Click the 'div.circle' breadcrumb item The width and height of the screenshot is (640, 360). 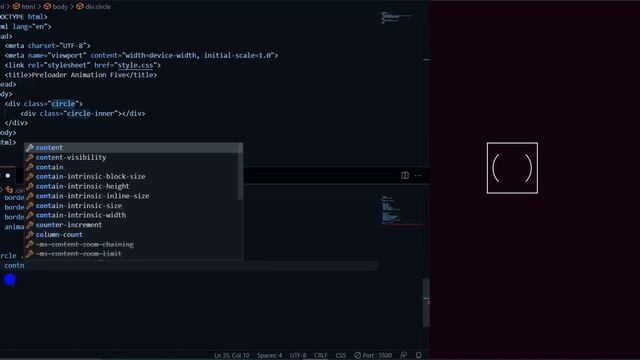(98, 7)
